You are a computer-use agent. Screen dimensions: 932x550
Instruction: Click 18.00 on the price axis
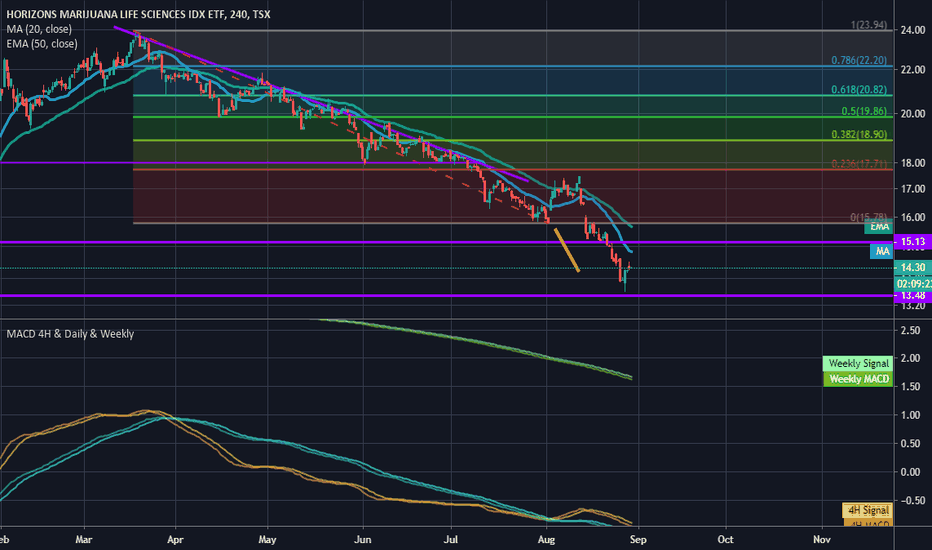(913, 163)
